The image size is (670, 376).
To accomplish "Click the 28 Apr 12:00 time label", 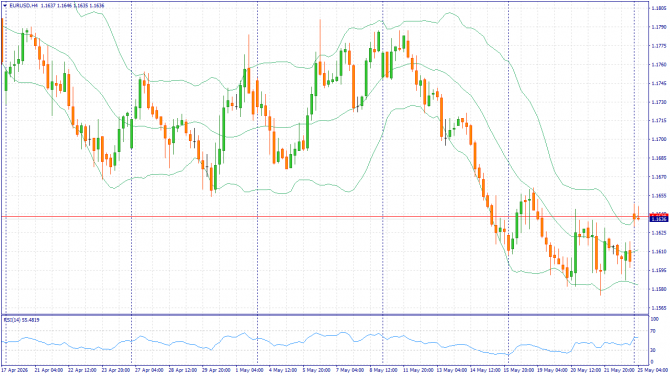I will pyautogui.click(x=183, y=370).
